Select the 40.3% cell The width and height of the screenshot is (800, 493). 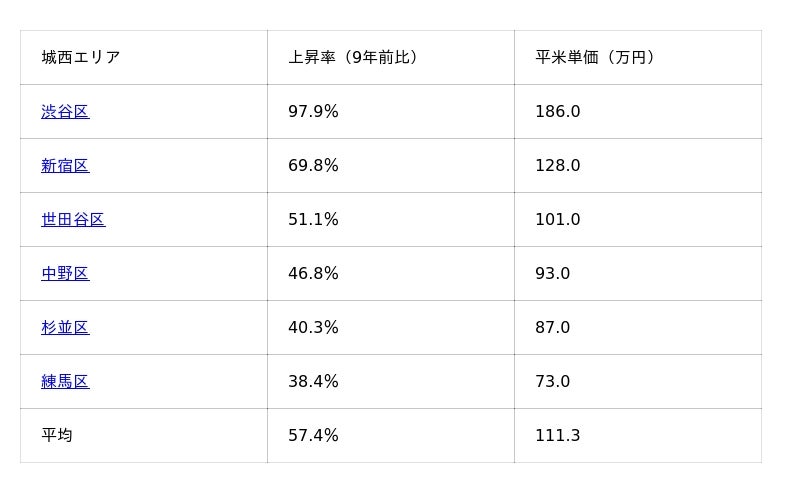point(313,328)
